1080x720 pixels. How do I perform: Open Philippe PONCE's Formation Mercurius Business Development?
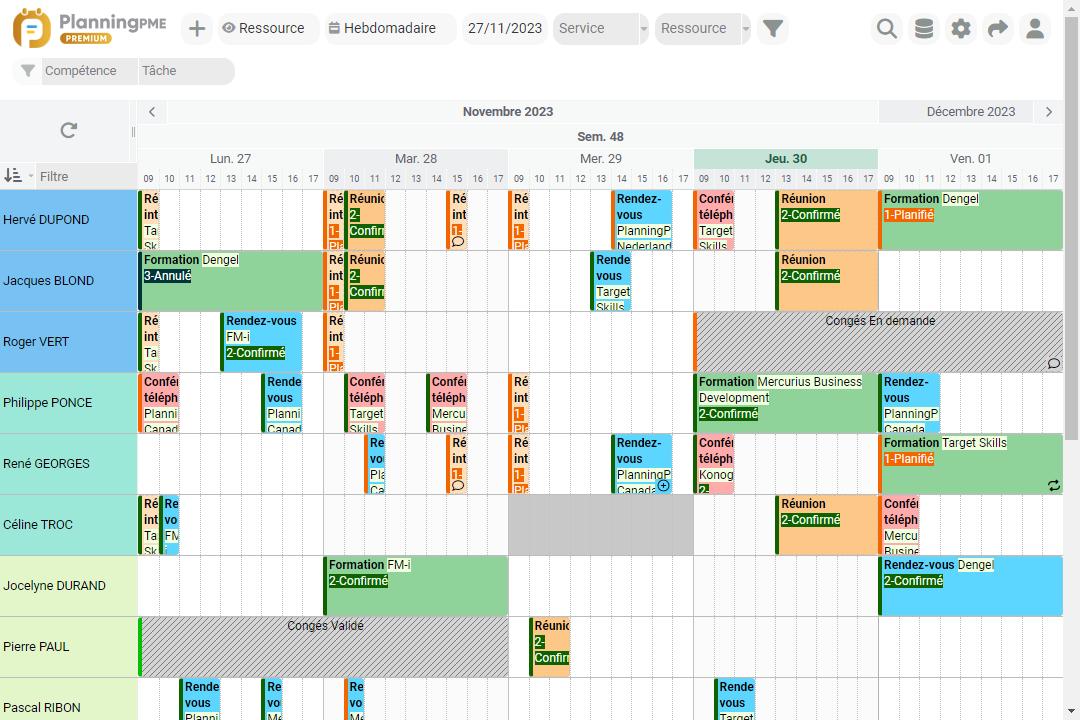pos(785,402)
